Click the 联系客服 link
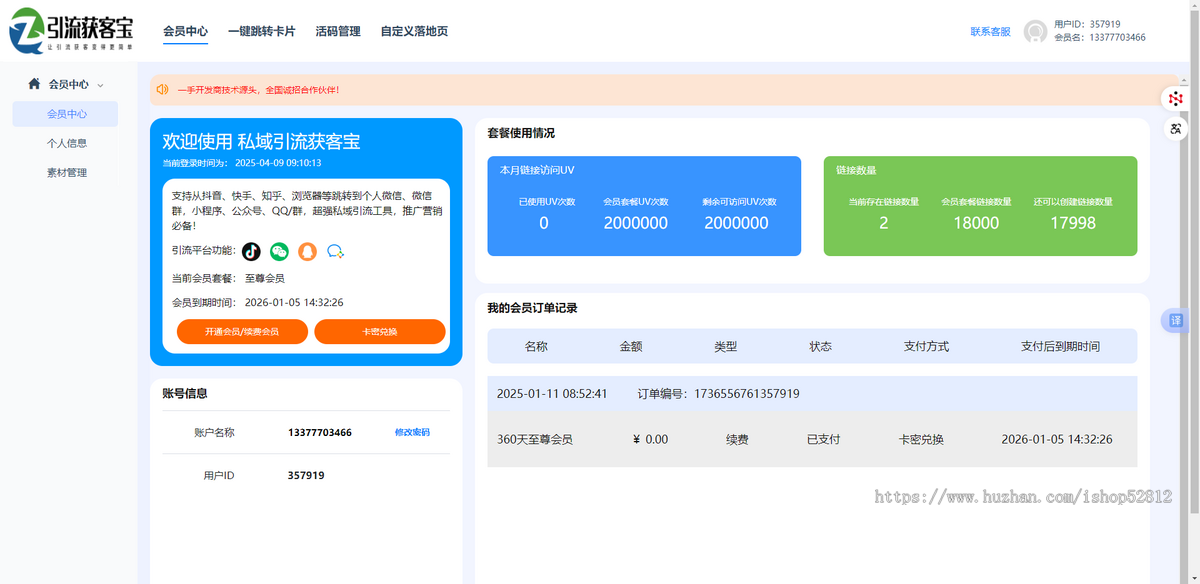The height and width of the screenshot is (584, 1200). (x=990, y=31)
